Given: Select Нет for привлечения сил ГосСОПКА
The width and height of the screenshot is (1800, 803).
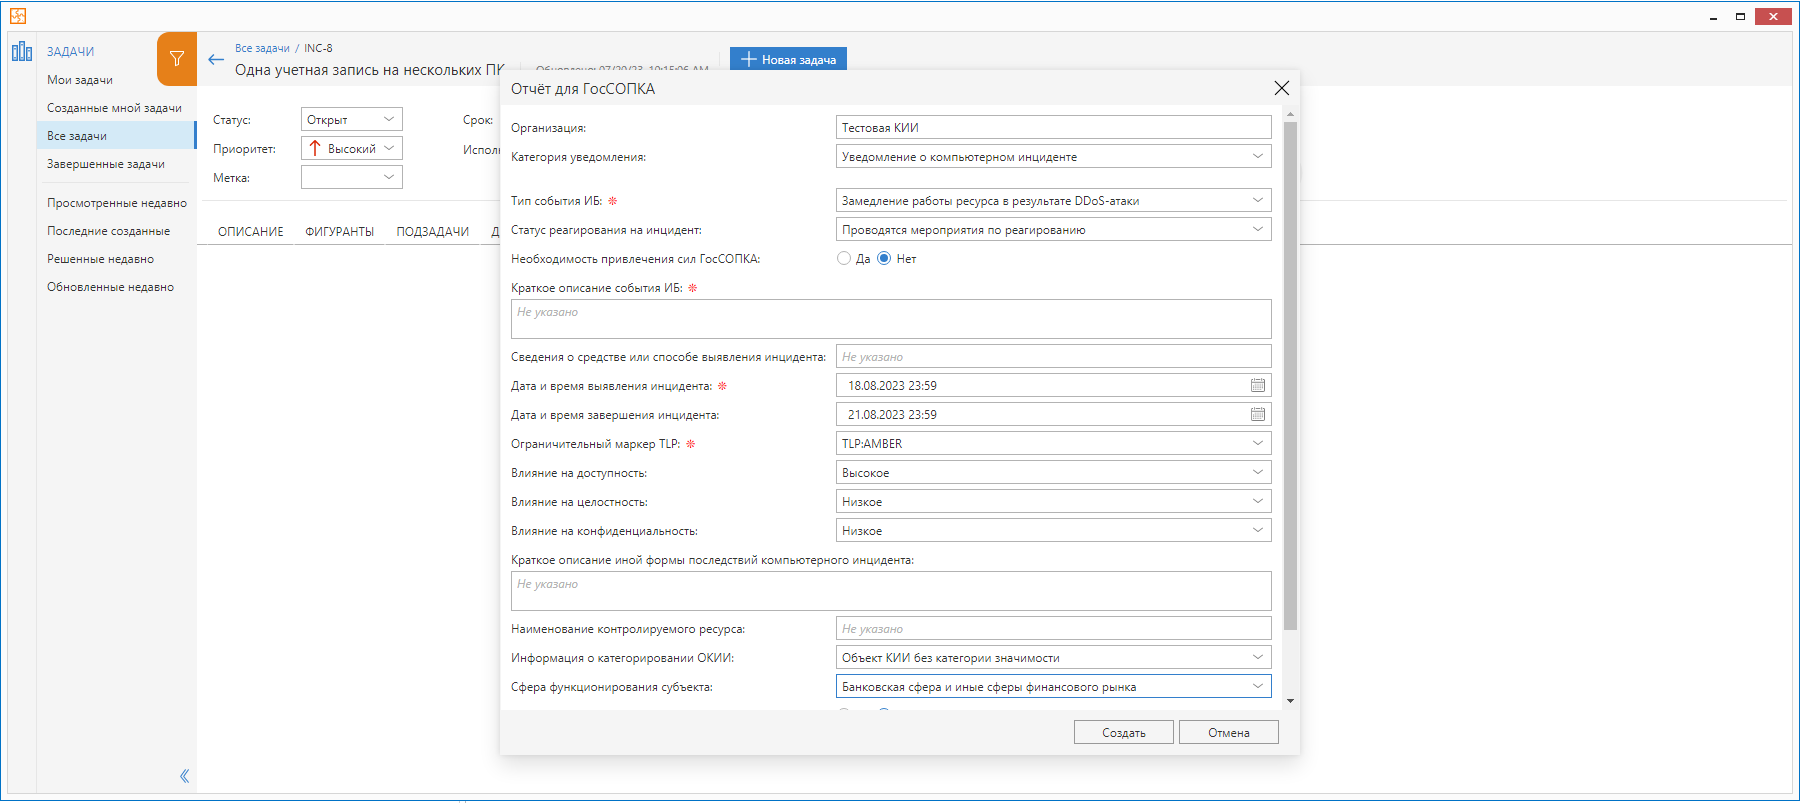Looking at the screenshot, I should pyautogui.click(x=884, y=258).
